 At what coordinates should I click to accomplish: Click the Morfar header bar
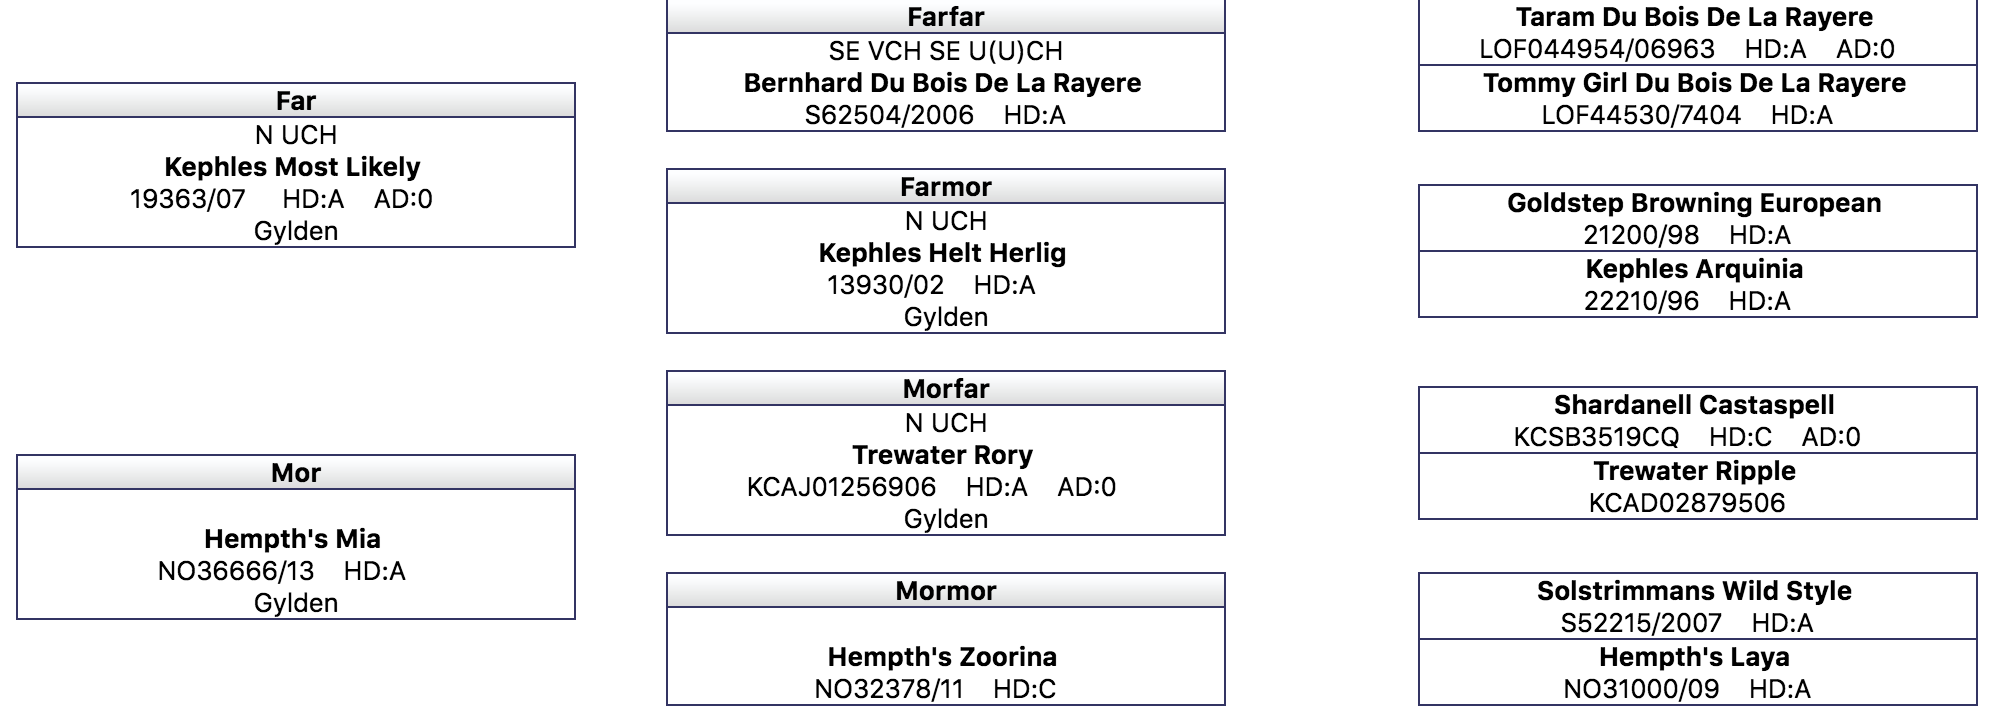(946, 389)
